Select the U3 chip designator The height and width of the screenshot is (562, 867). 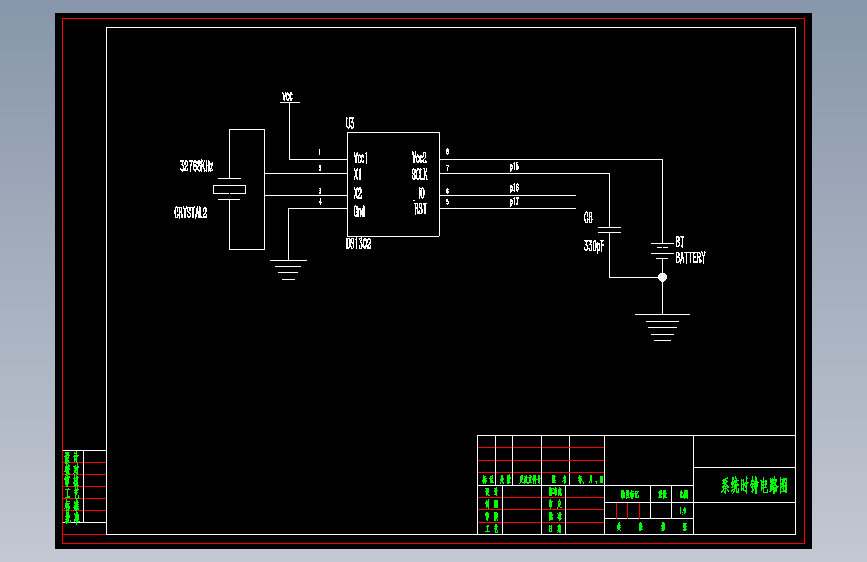(x=350, y=123)
